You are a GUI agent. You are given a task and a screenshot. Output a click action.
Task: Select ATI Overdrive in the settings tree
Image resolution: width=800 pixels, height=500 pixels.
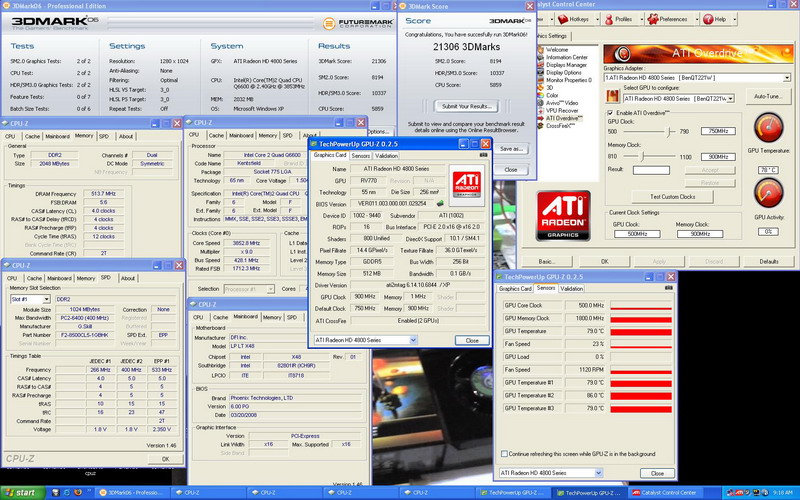(x=563, y=118)
